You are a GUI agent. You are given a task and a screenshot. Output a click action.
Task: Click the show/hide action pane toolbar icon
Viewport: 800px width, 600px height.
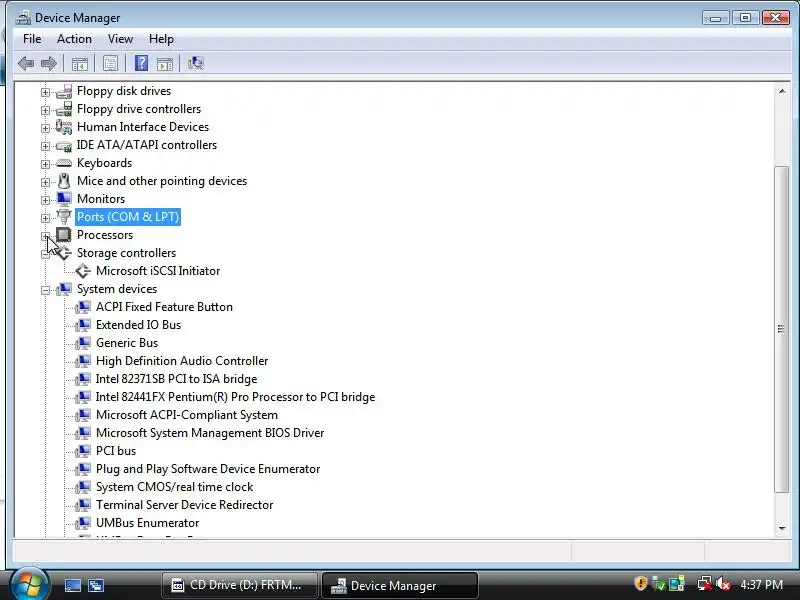(x=165, y=64)
